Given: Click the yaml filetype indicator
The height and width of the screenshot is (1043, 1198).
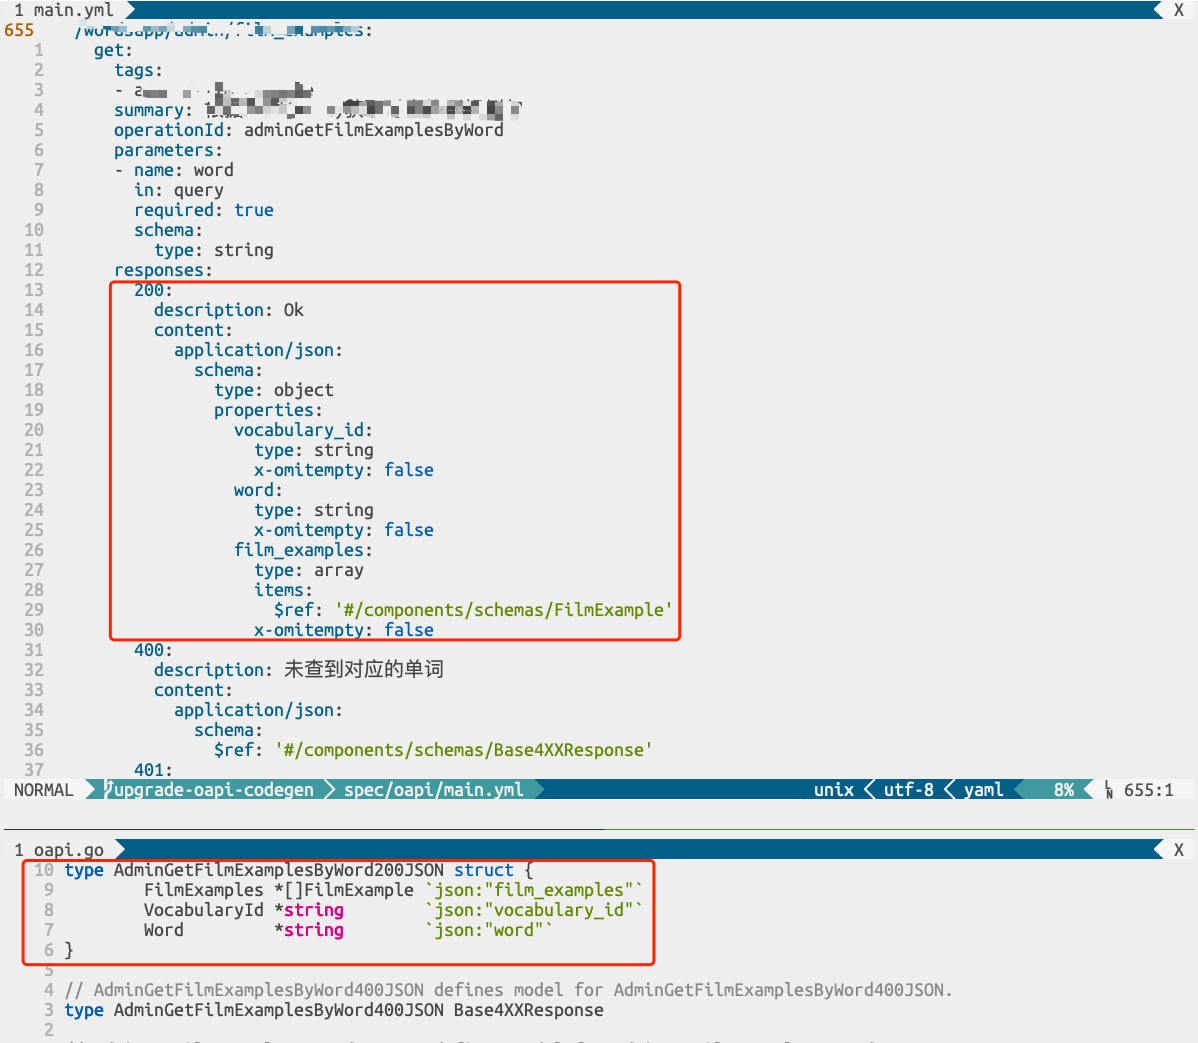Looking at the screenshot, I should [983, 790].
